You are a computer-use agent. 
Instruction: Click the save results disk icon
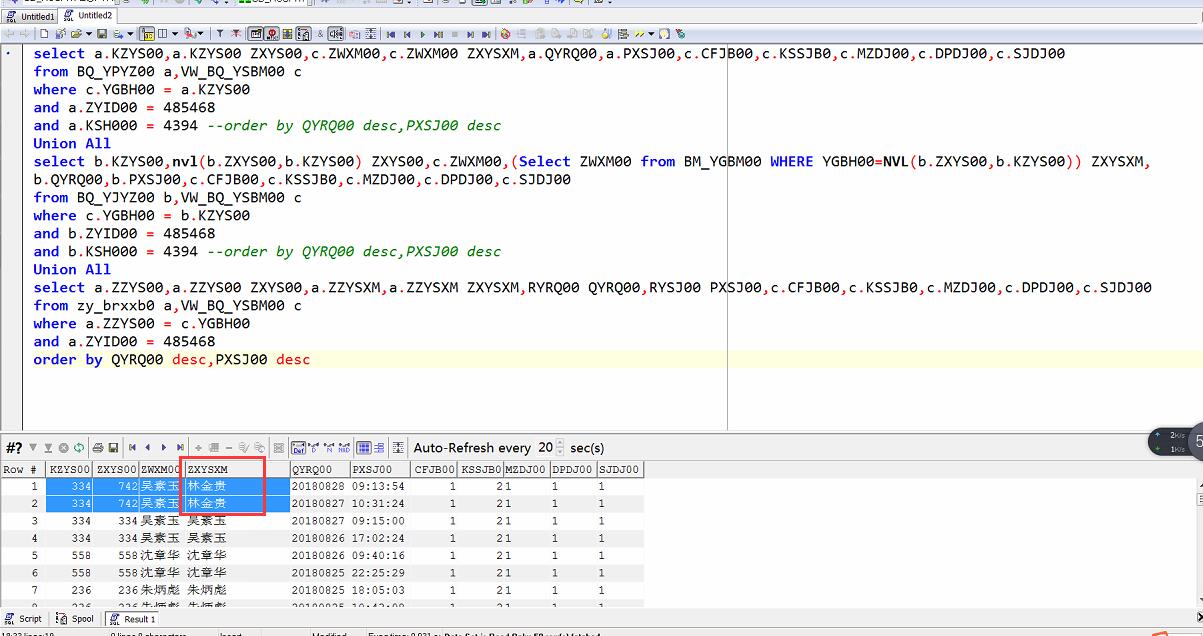click(x=113, y=448)
